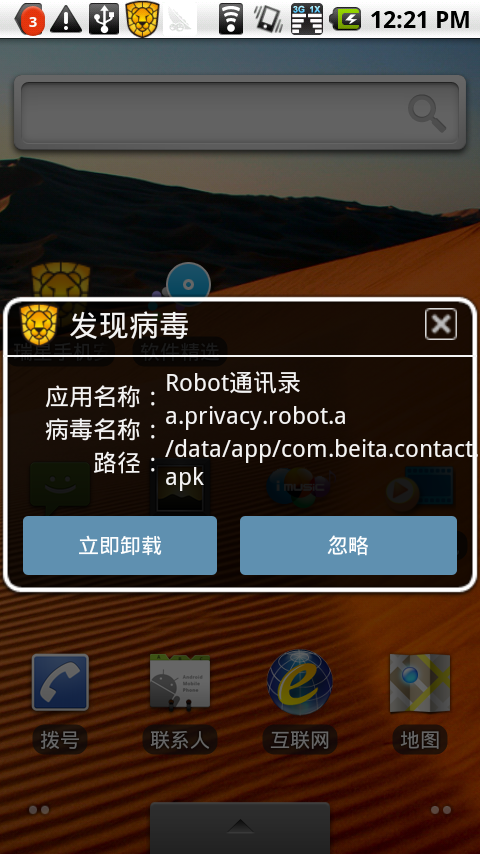Tap the Wi-Fi status icon
Screen dimensions: 480x854
231,19
